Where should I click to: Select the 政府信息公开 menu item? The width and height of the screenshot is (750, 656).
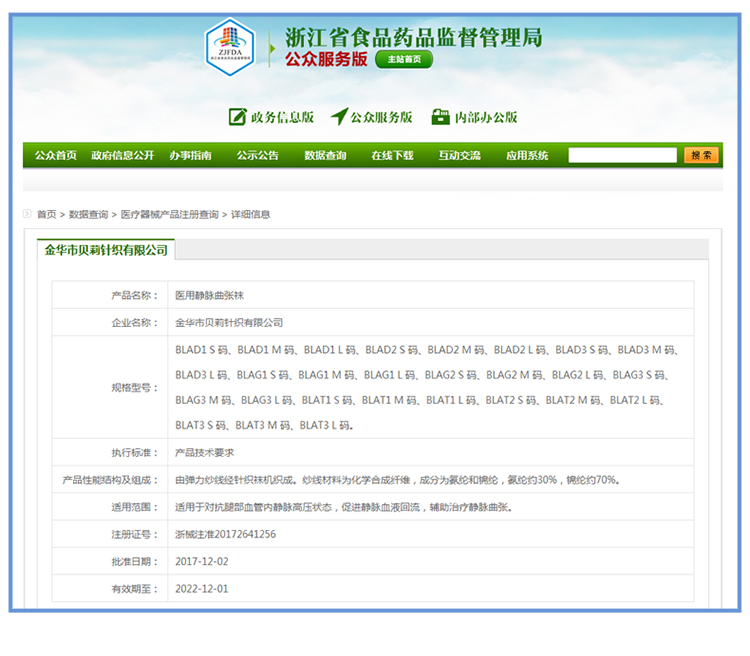[x=122, y=156]
